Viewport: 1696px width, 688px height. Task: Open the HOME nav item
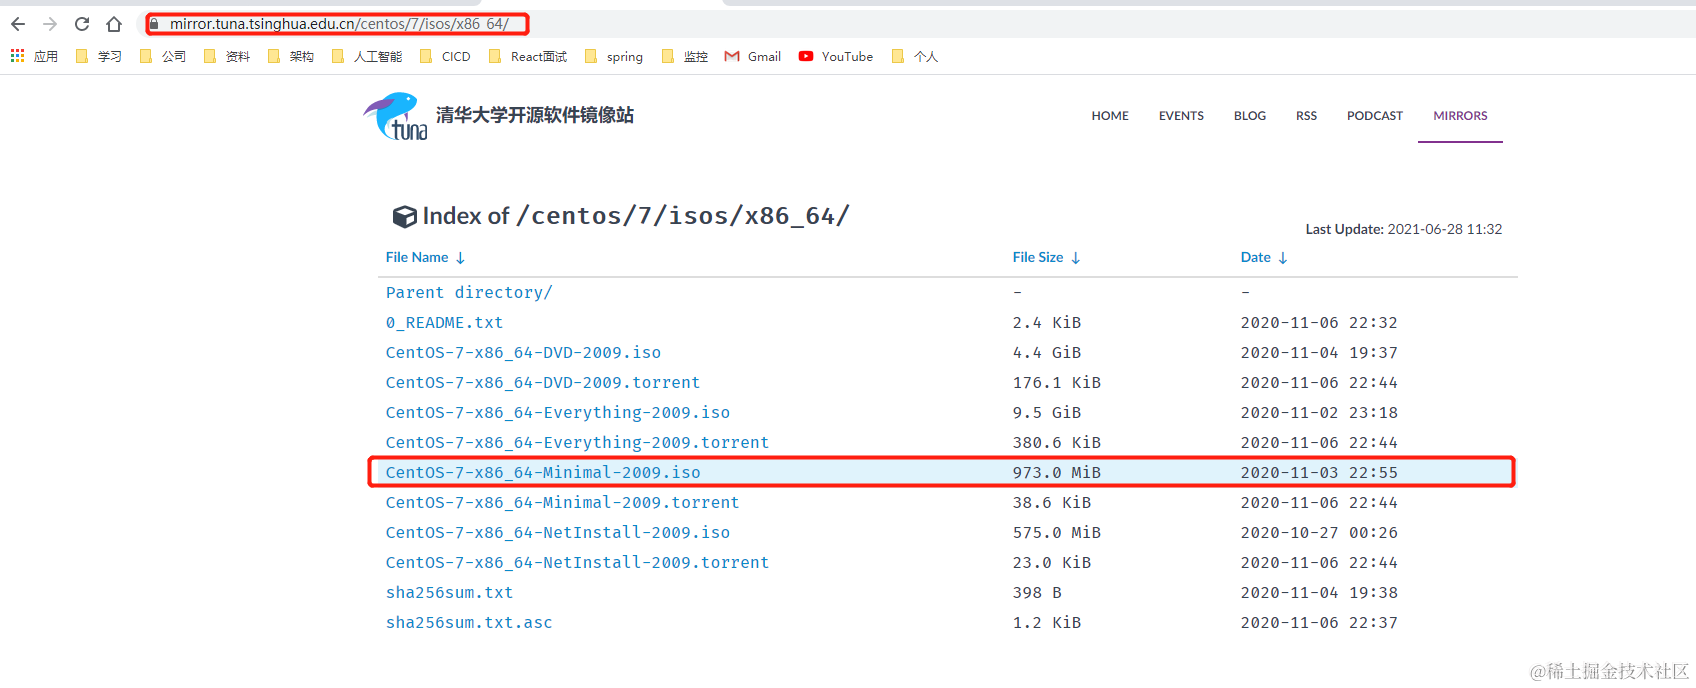(1110, 116)
